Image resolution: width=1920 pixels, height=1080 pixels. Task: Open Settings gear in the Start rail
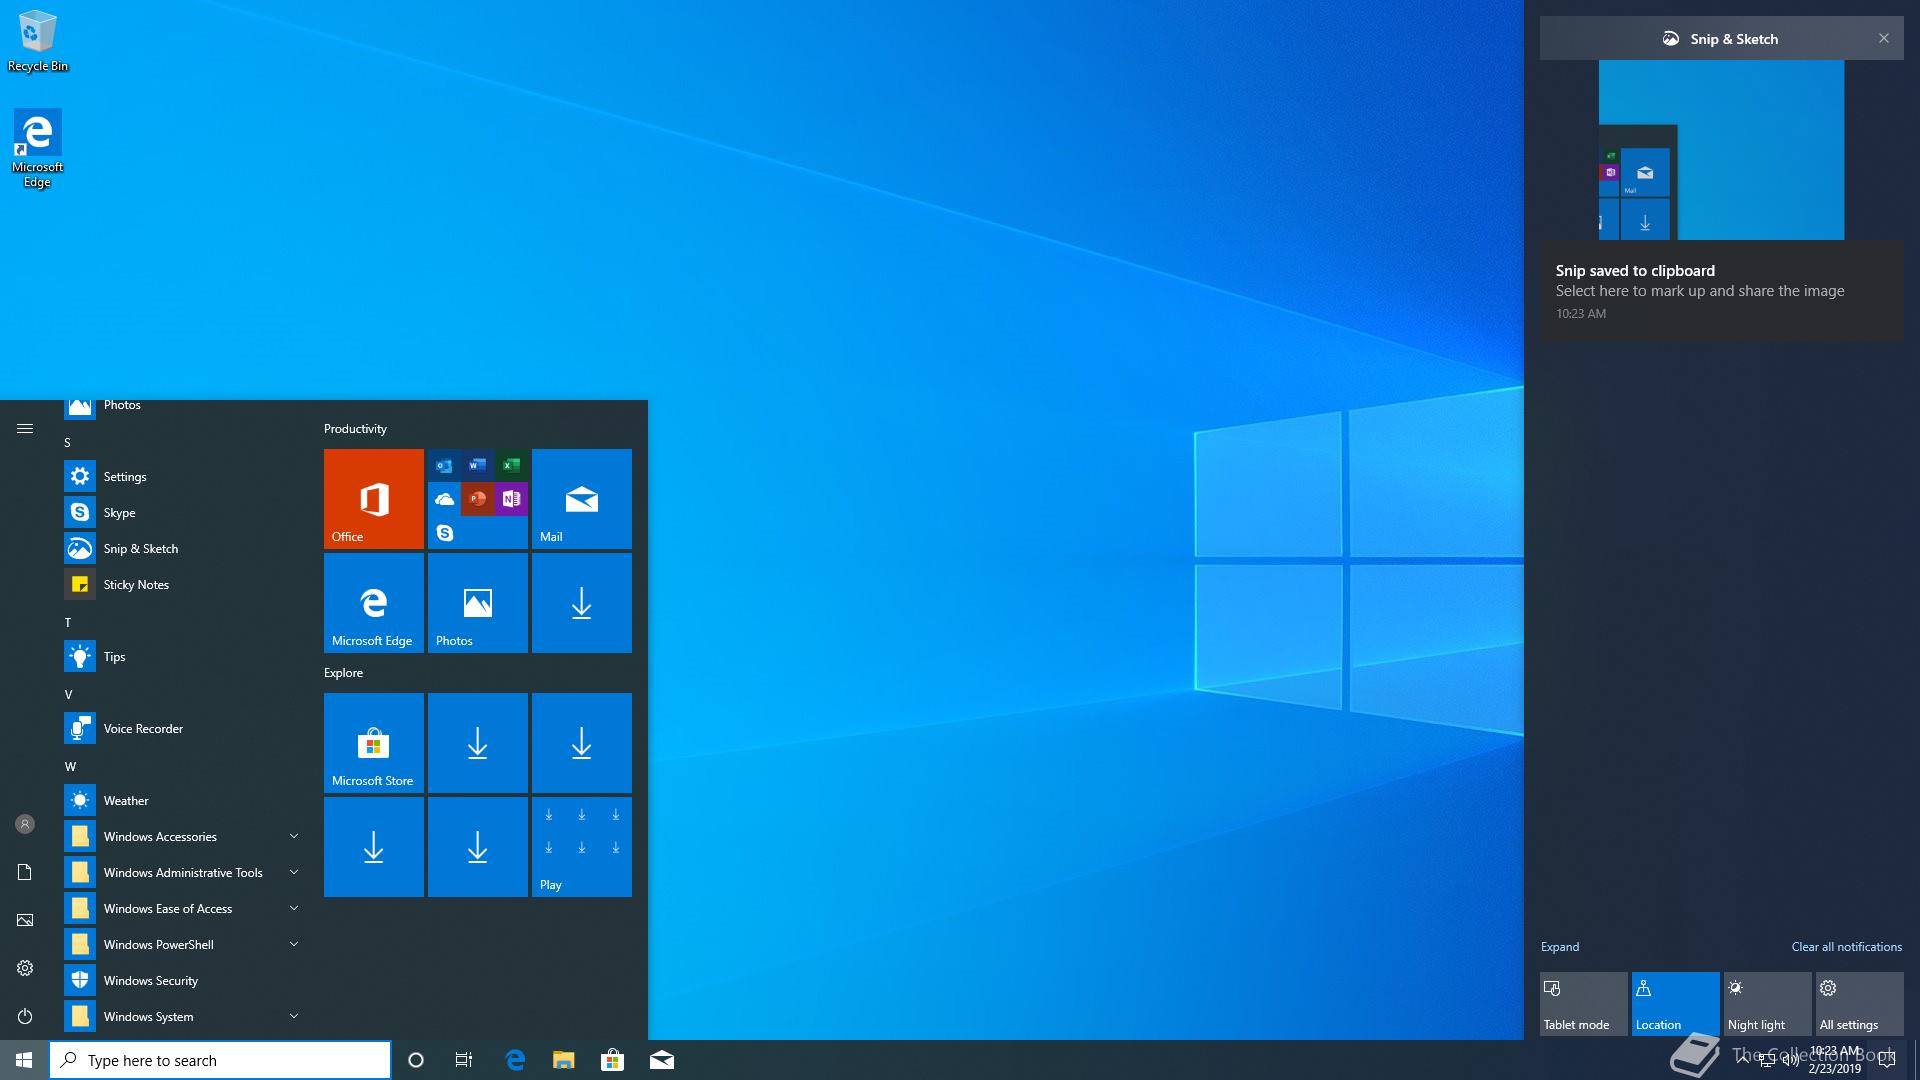click(x=25, y=968)
